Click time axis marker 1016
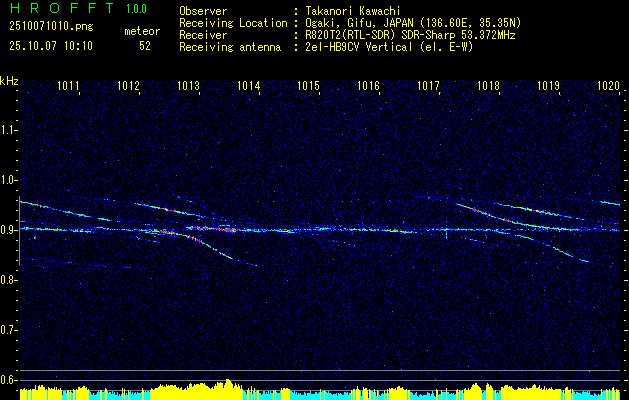The width and height of the screenshot is (629, 400). coord(369,85)
